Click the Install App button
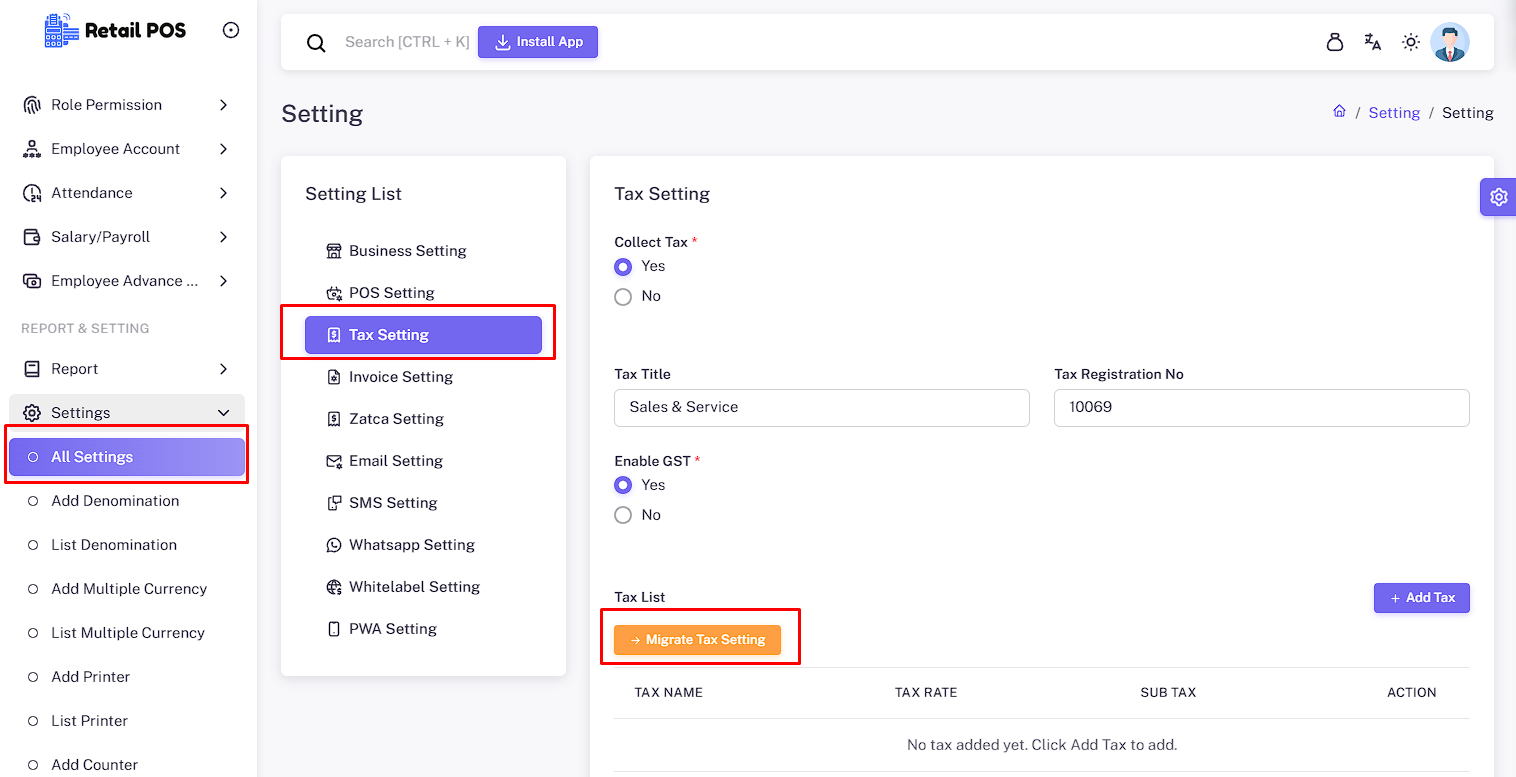 pos(538,42)
